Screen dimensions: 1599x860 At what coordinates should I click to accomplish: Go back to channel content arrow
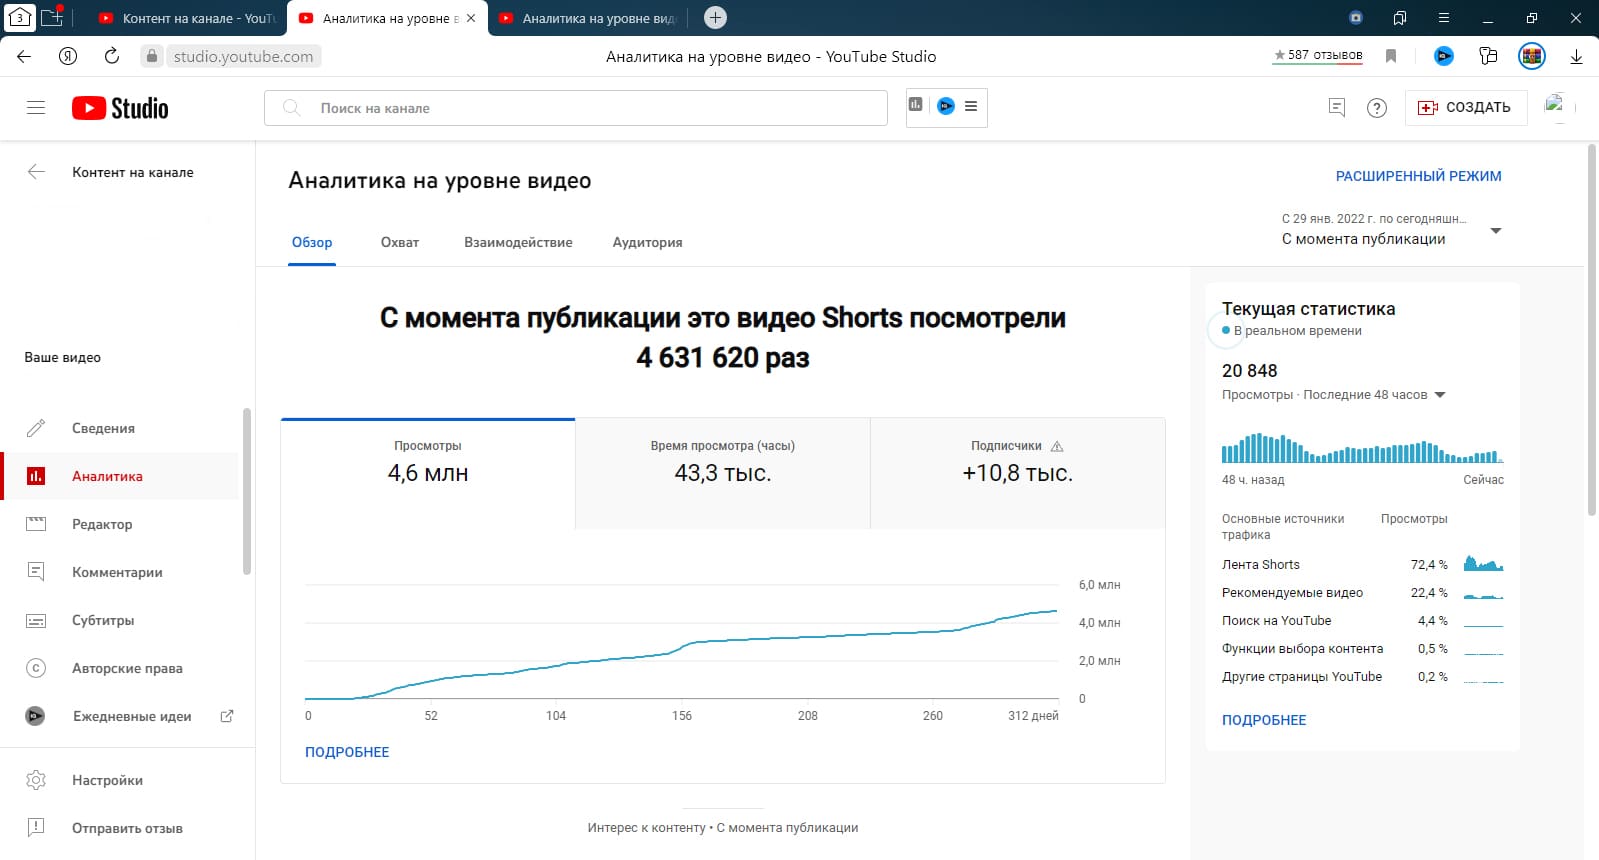point(36,172)
